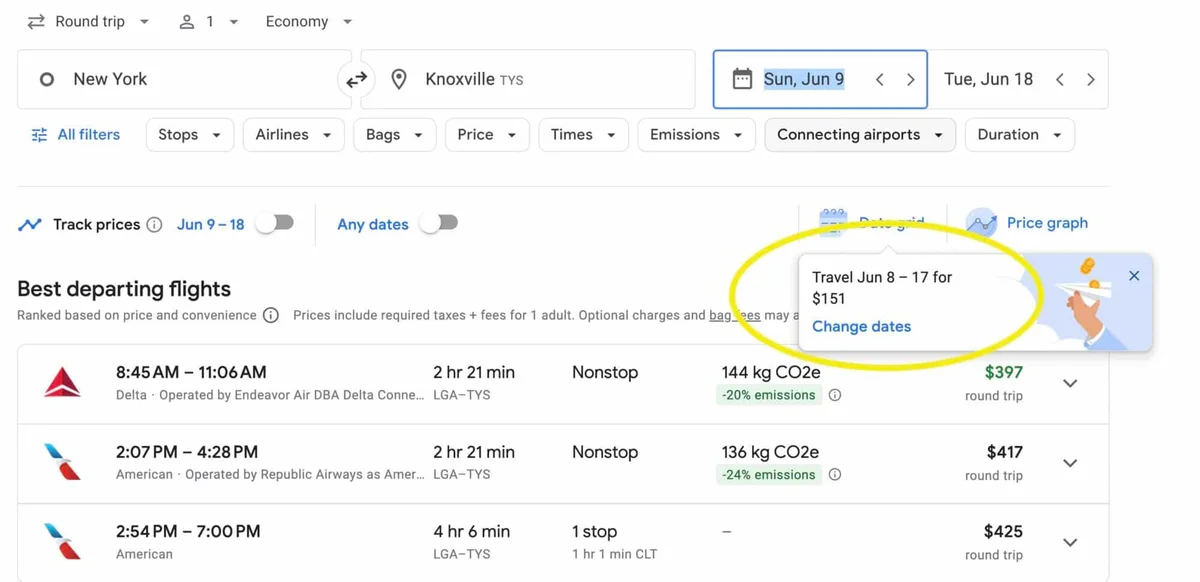This screenshot has height=582, width=1200.
Task: Click info icon after 'price and convenience'
Action: (x=271, y=315)
